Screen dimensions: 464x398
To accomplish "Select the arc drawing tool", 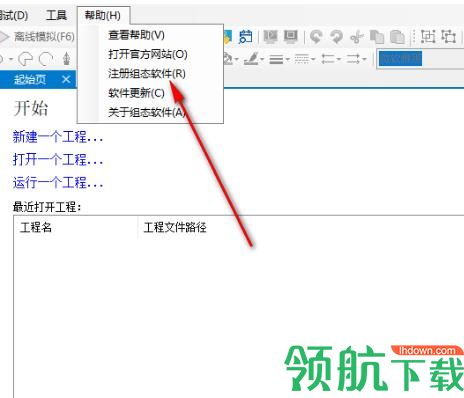I will click(46, 59).
